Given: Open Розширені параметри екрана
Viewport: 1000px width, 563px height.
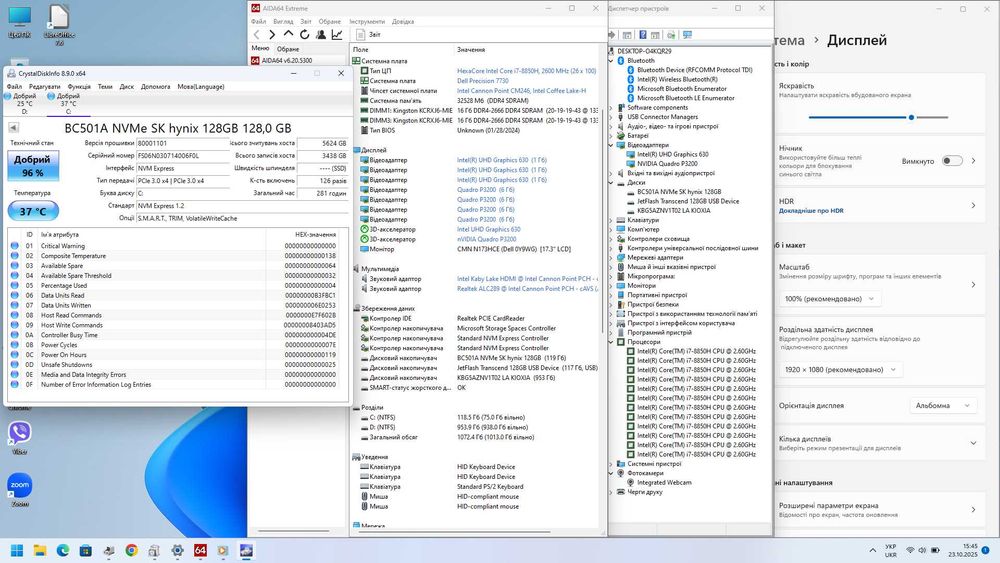Looking at the screenshot, I should click(x=880, y=509).
